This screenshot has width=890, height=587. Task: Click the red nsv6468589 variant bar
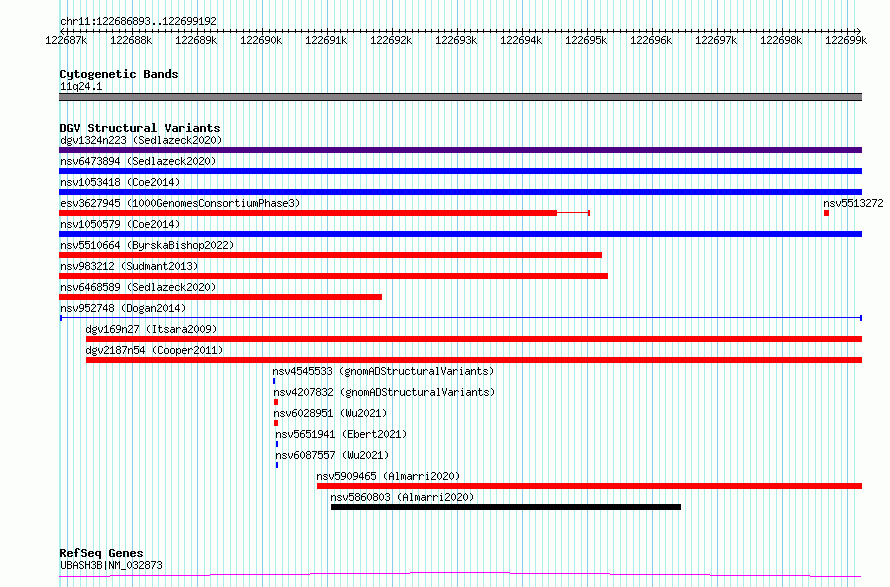[x=220, y=297]
